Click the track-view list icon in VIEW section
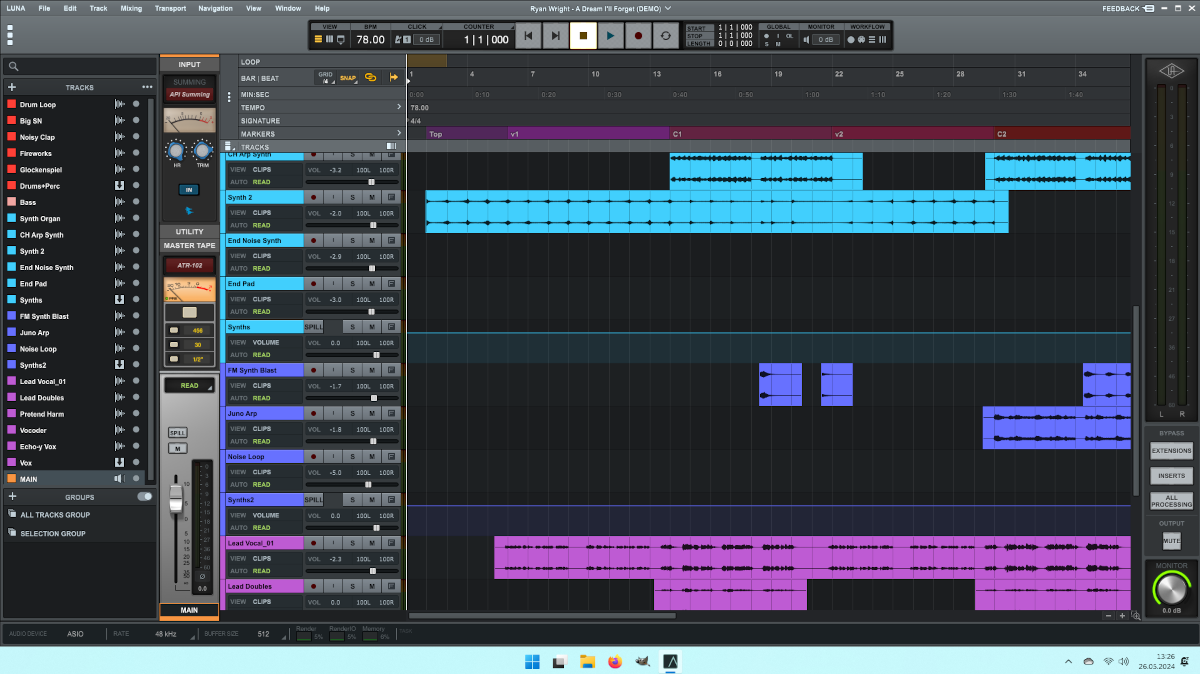This screenshot has width=1200, height=674. [x=319, y=39]
